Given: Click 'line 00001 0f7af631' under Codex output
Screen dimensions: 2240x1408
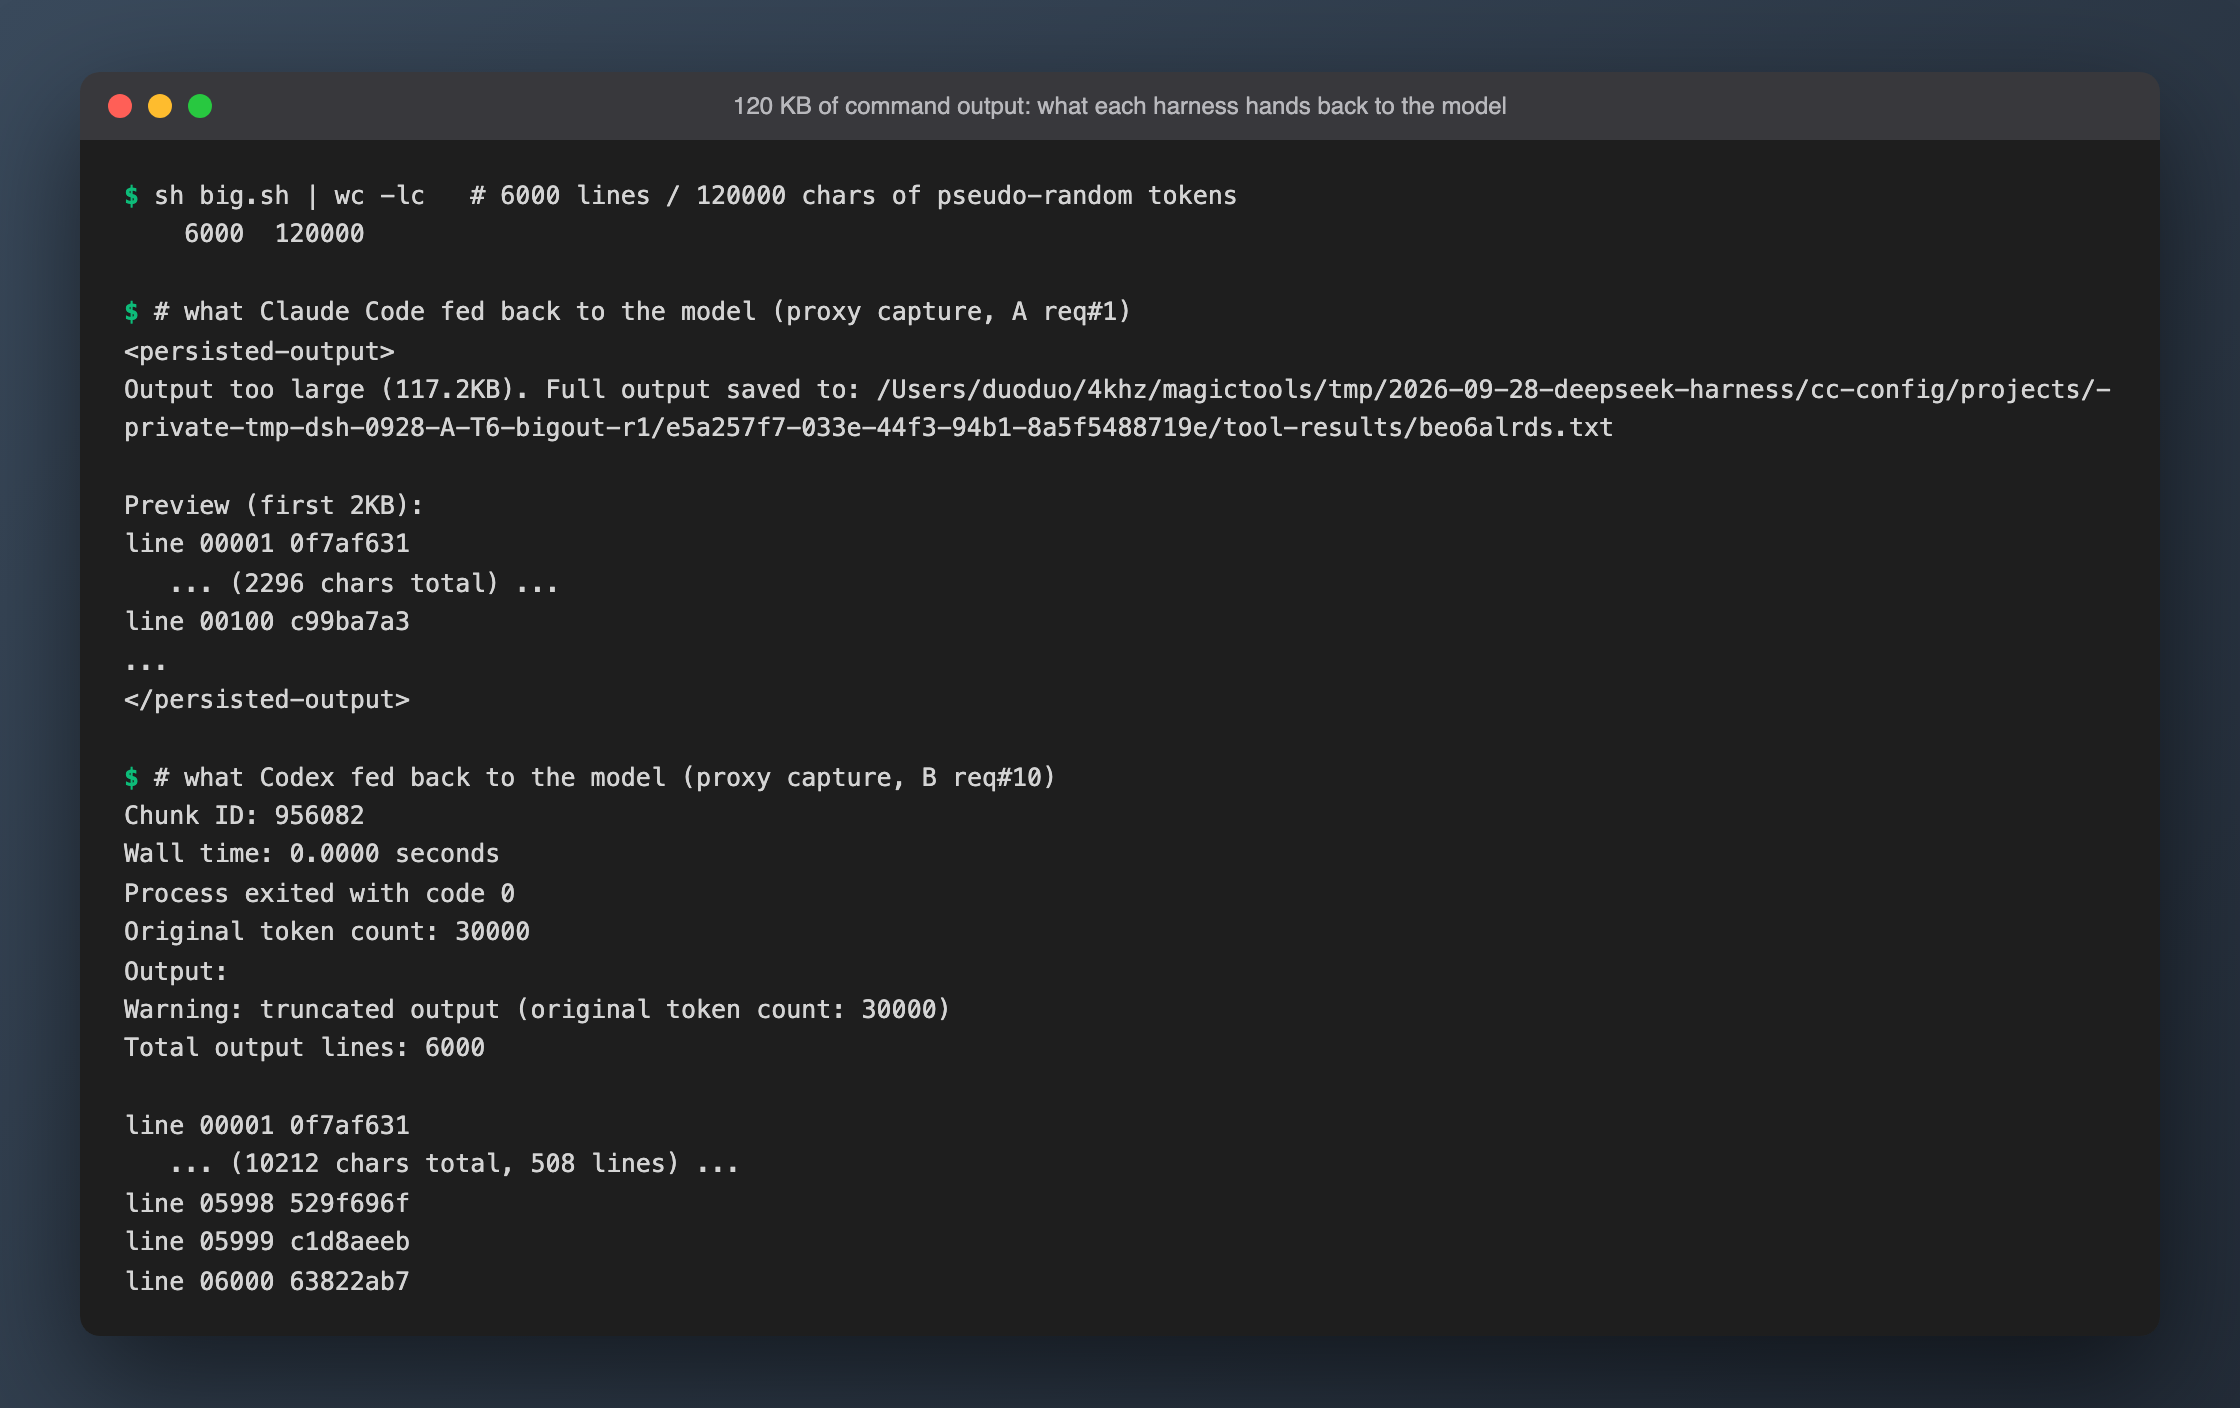Looking at the screenshot, I should coord(267,1125).
